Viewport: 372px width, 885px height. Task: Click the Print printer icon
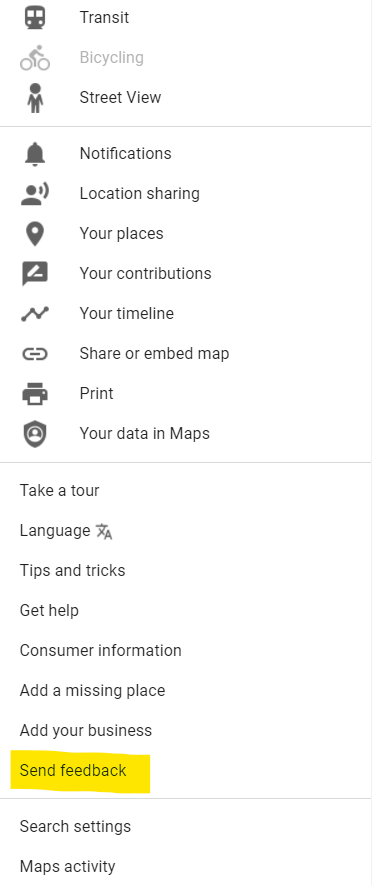pos(35,393)
